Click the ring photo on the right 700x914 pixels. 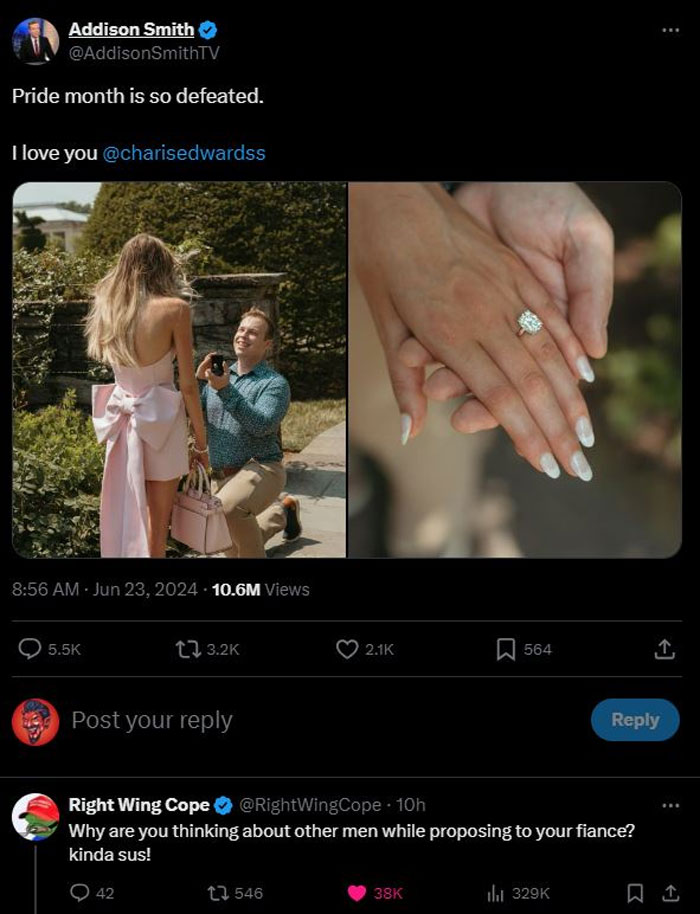coord(520,370)
